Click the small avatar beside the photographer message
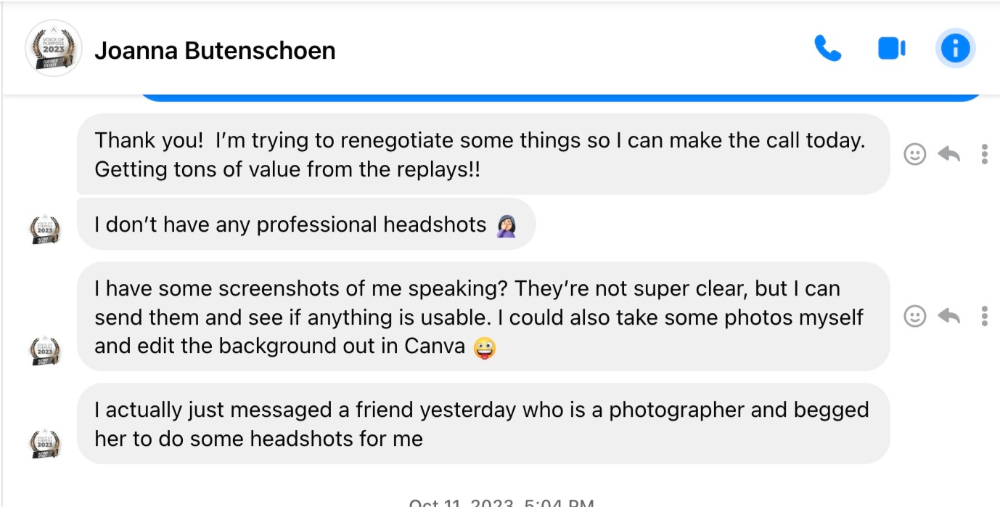This screenshot has width=1000, height=507. (45, 444)
